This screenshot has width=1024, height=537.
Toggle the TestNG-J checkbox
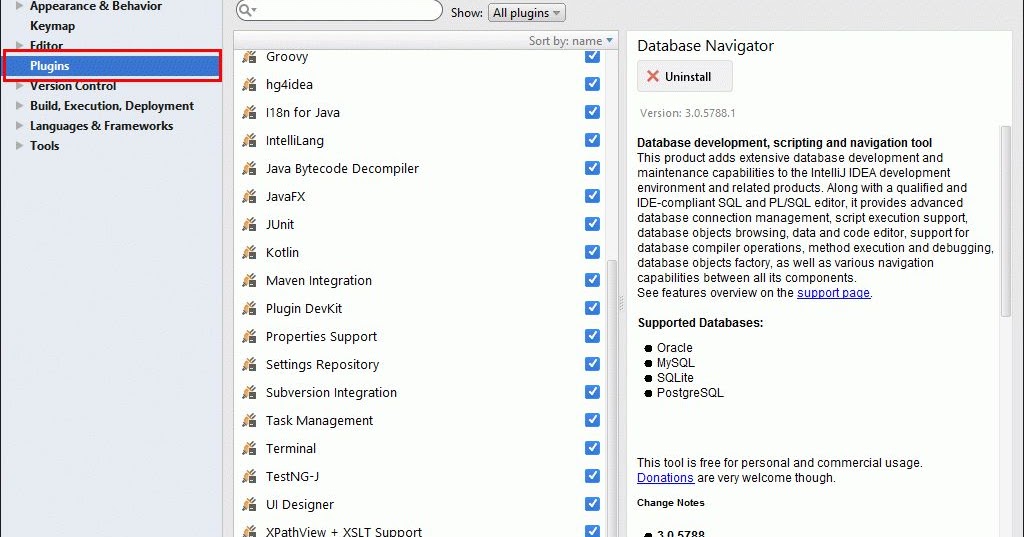592,476
